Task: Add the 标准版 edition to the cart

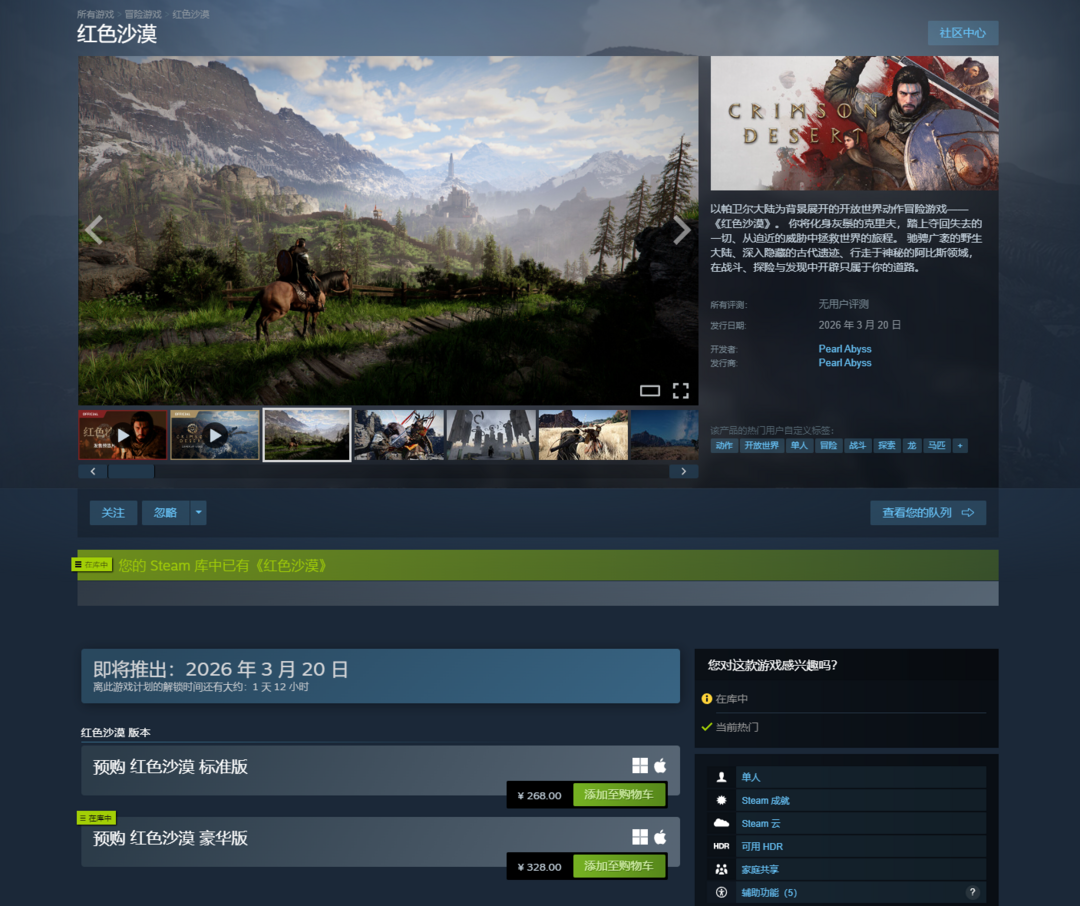Action: [x=619, y=795]
